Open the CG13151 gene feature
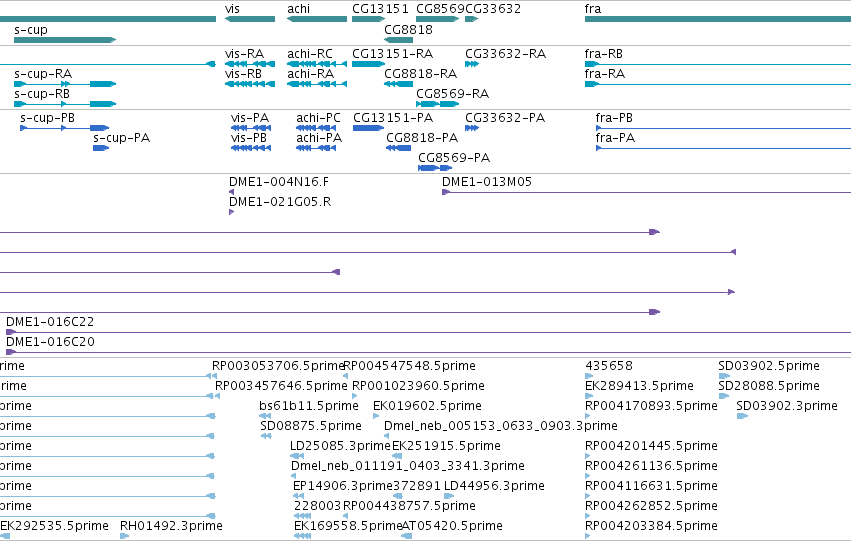851x541 pixels. coord(368,19)
